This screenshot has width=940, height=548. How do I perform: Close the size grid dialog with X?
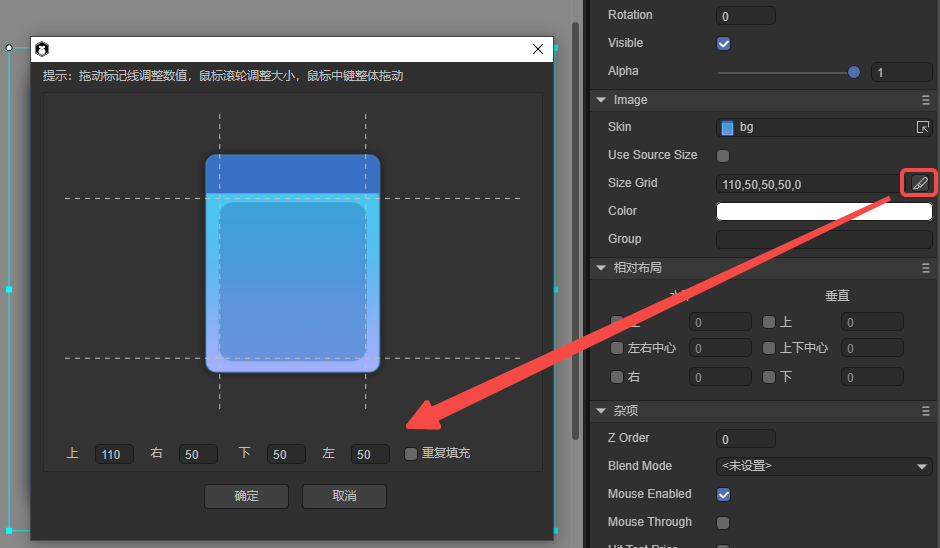pos(538,49)
